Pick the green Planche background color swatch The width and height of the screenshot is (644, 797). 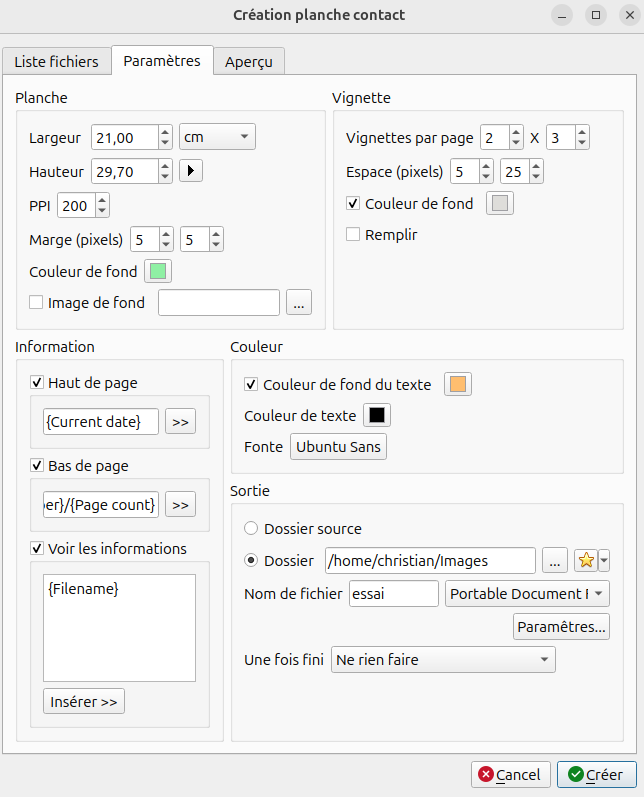coord(158,270)
